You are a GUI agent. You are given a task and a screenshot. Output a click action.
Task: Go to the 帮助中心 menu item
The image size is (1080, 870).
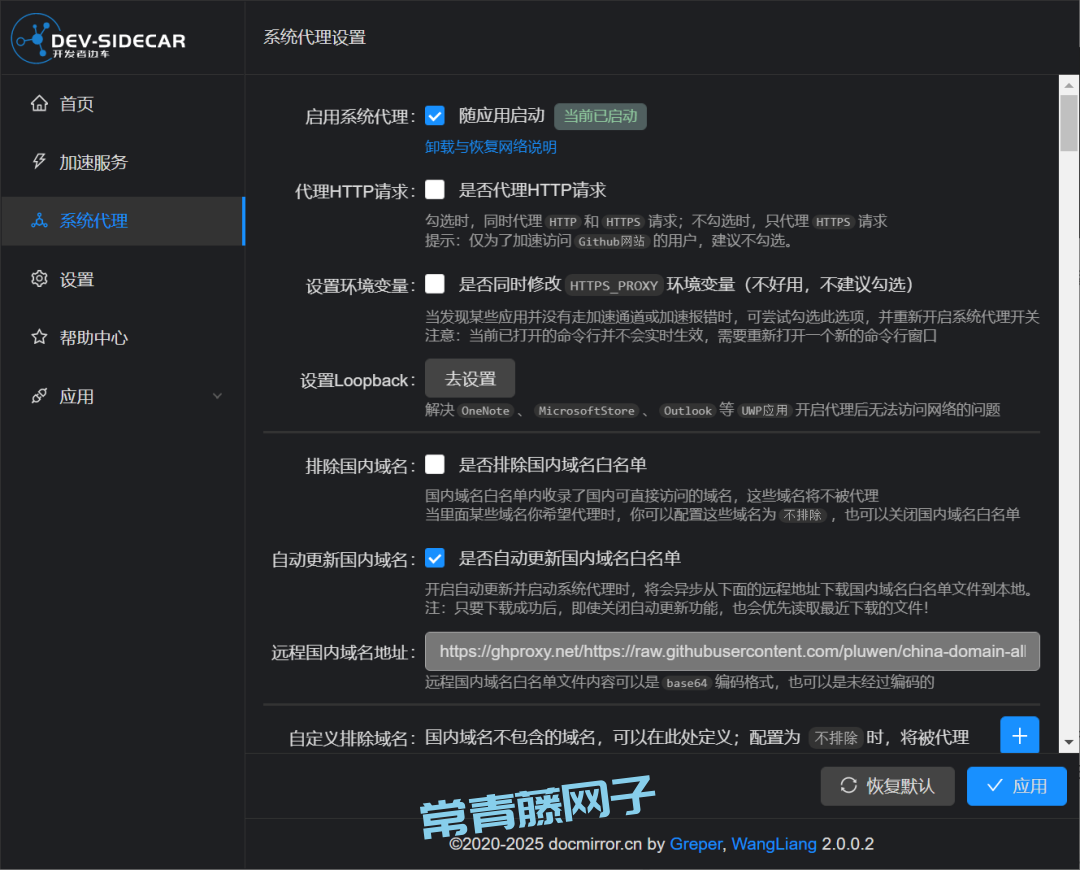94,338
